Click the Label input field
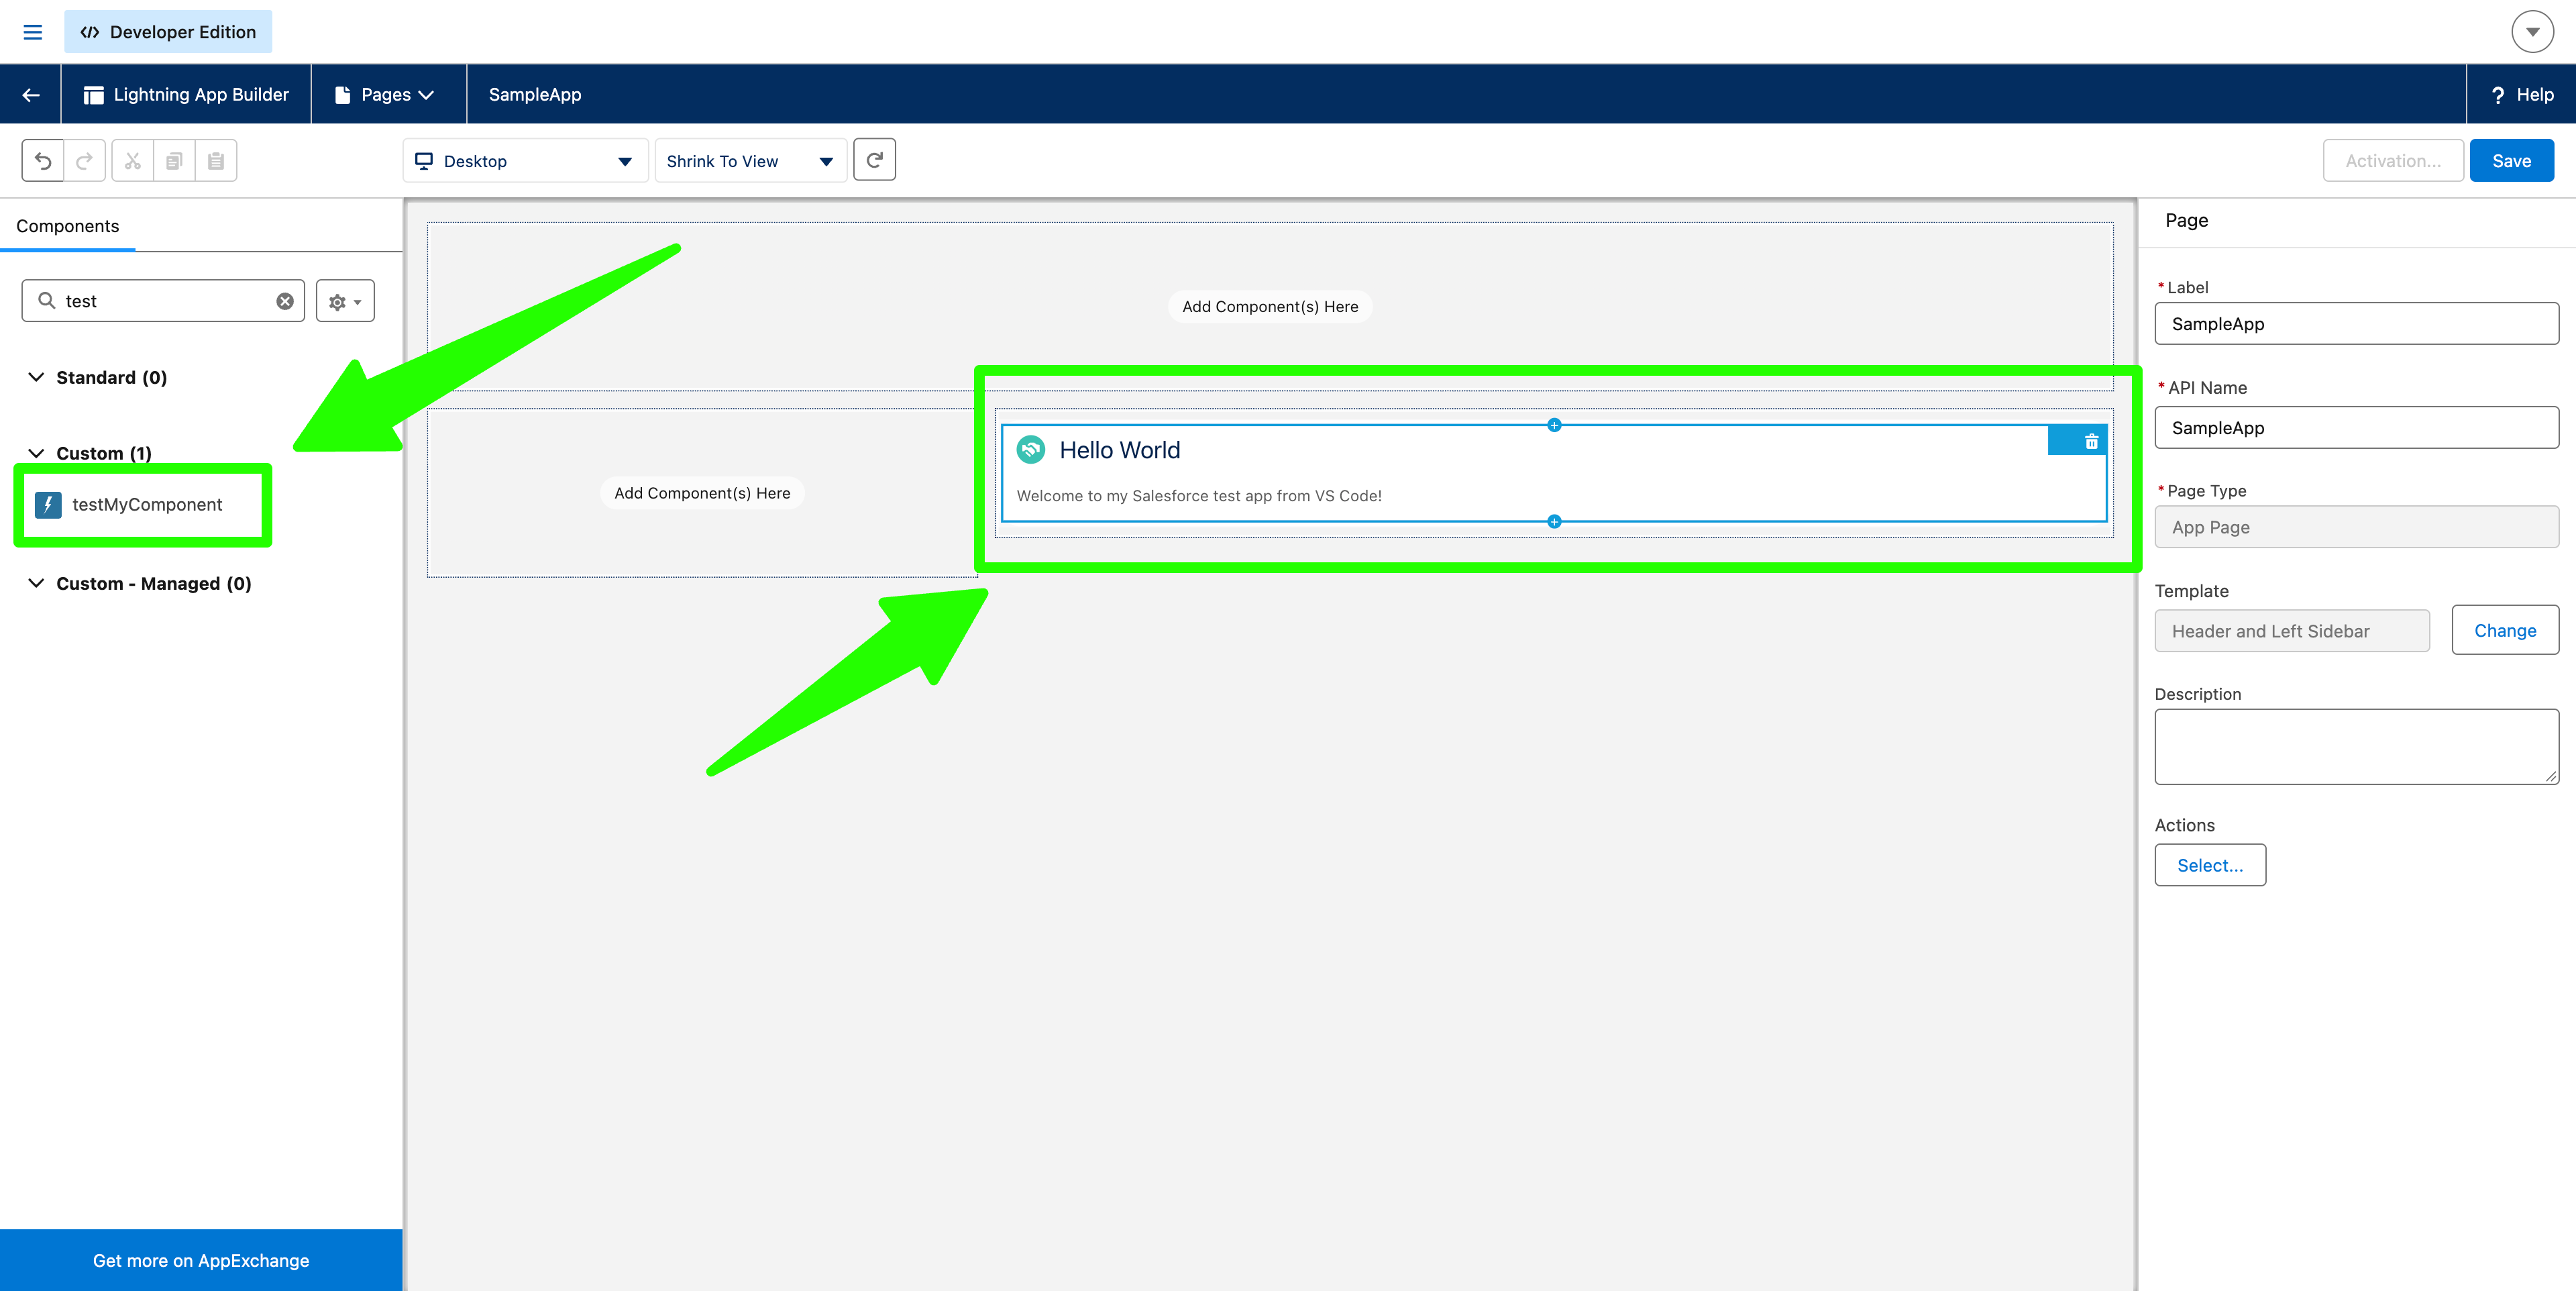 [x=2356, y=324]
